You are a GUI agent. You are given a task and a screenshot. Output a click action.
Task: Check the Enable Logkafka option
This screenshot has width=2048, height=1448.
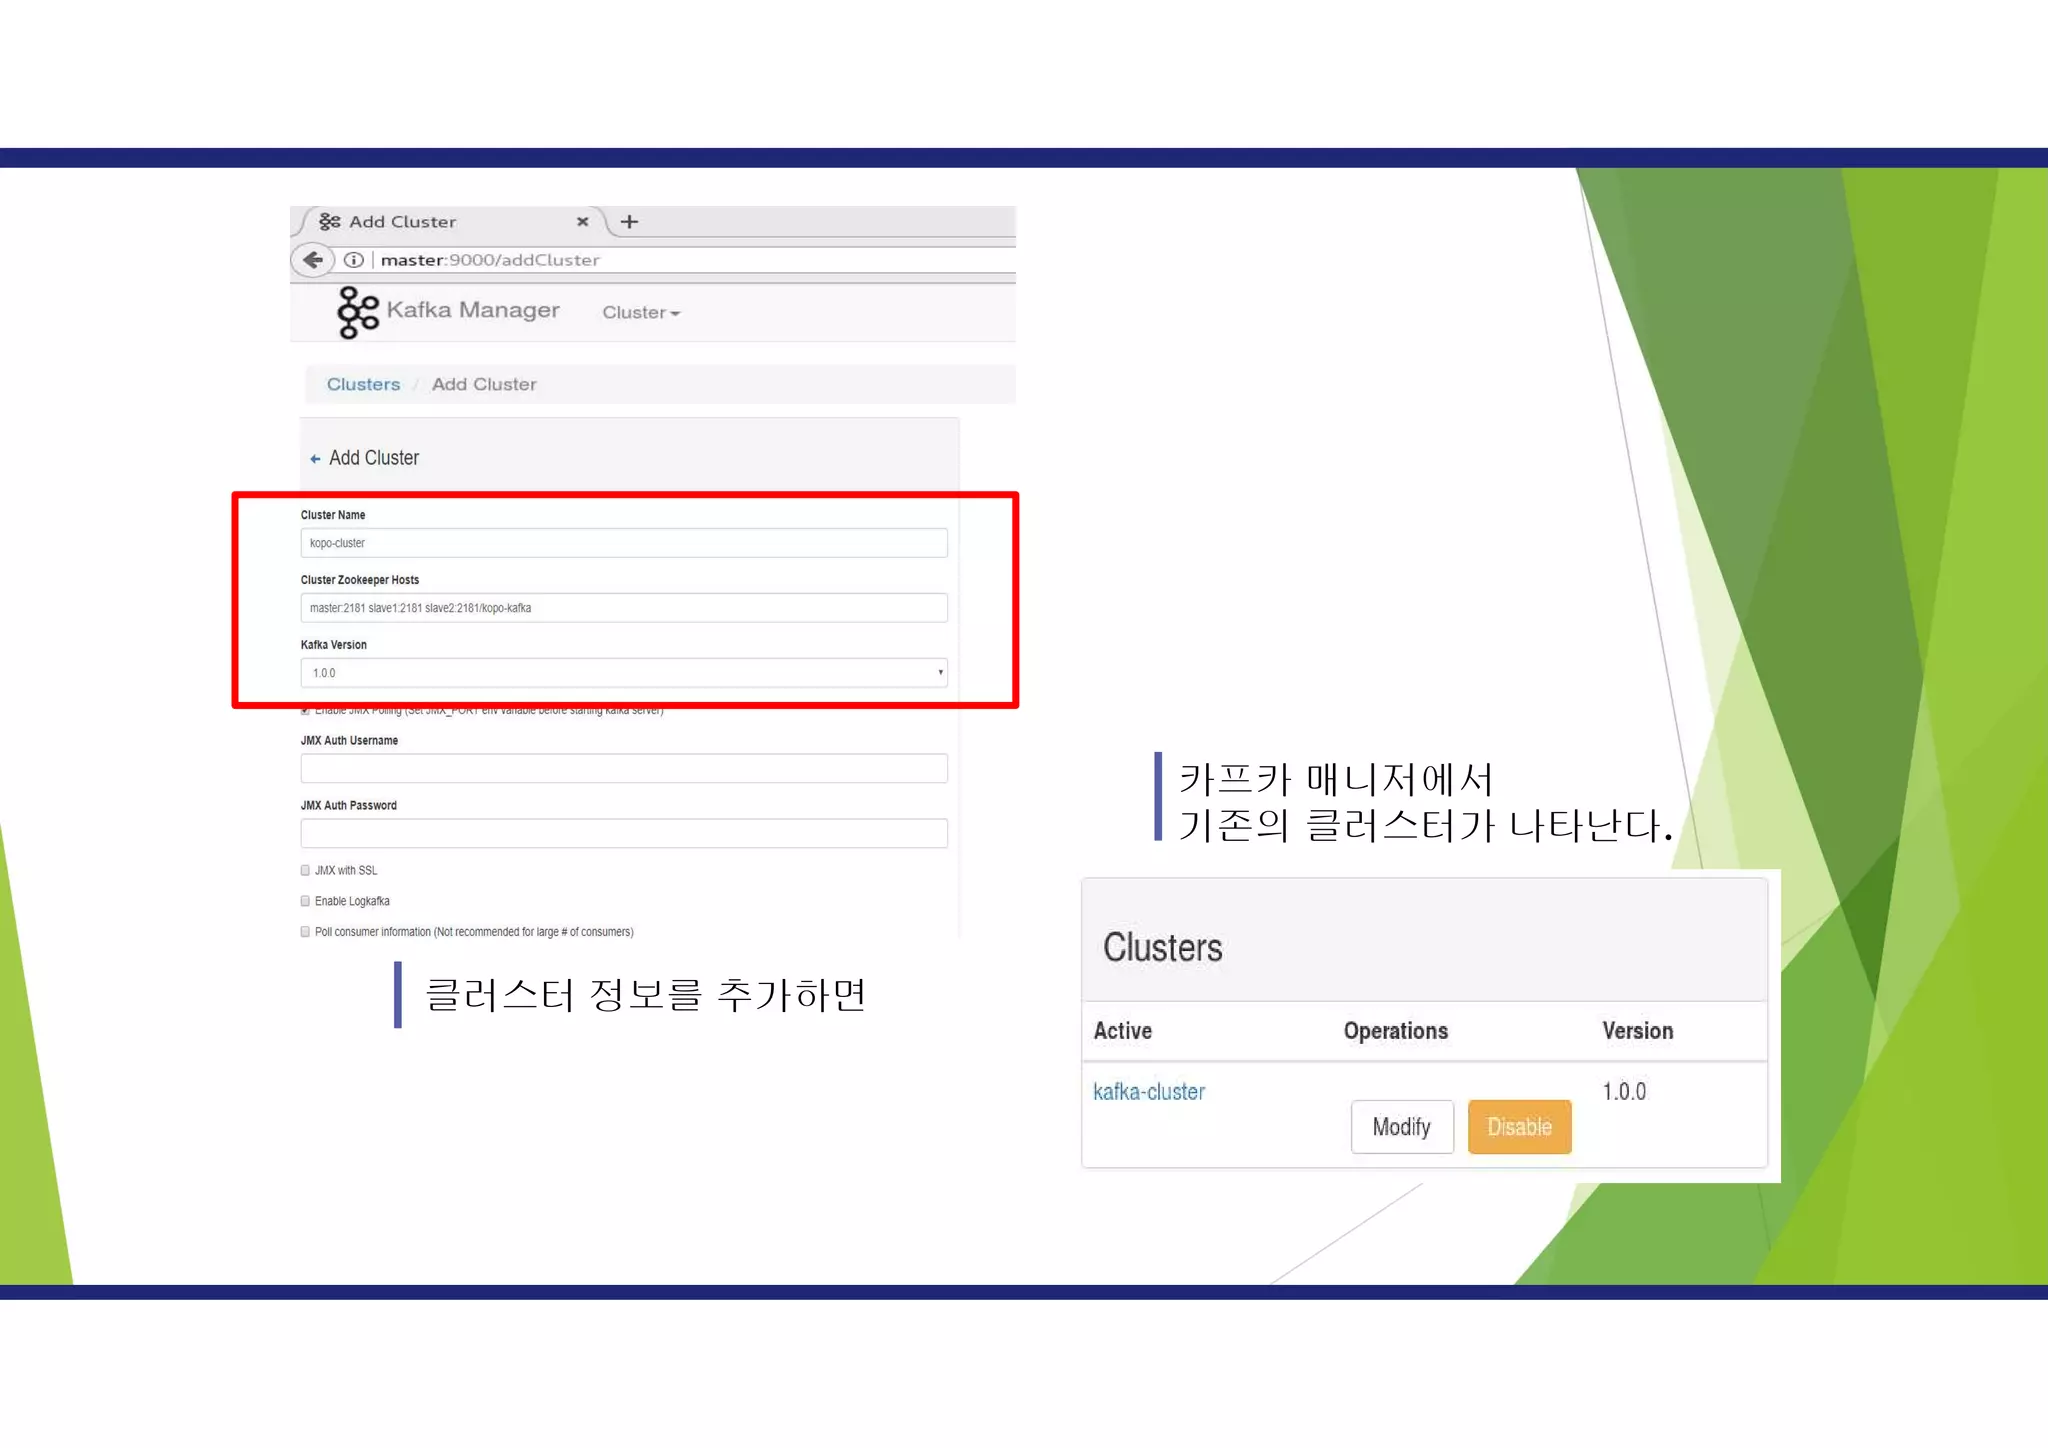306,901
